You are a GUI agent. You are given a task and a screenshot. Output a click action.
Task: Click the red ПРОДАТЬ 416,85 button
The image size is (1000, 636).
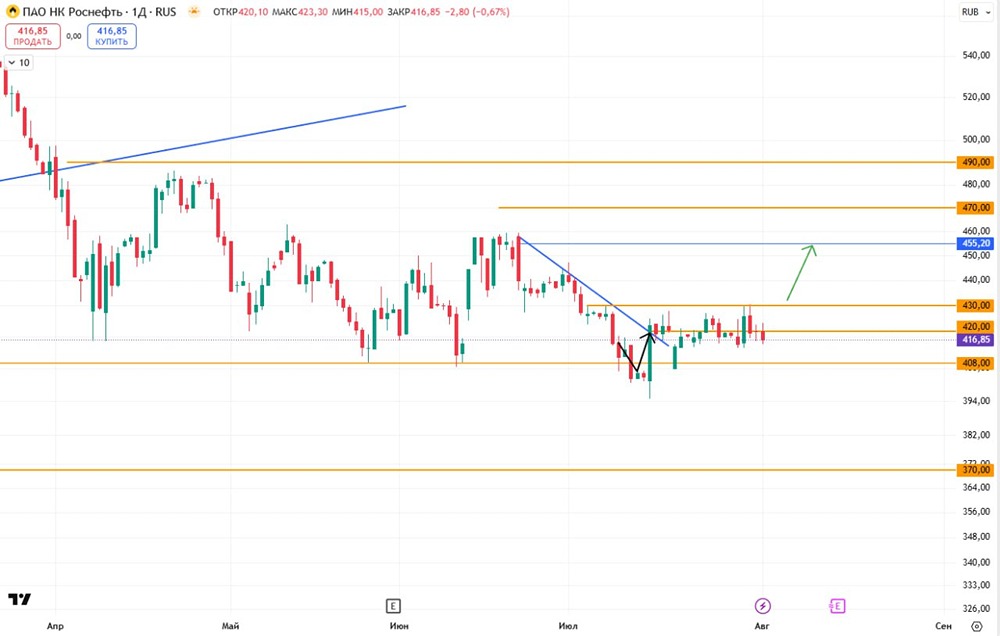click(33, 36)
